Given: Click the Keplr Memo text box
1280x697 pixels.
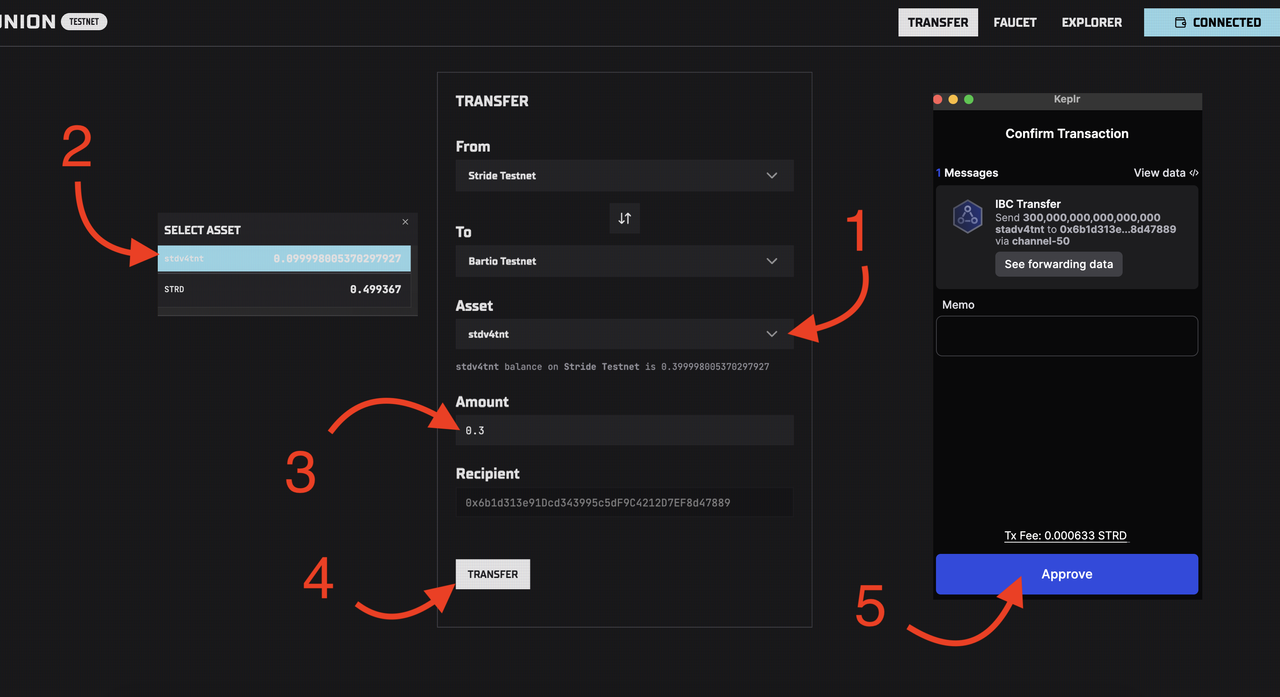Looking at the screenshot, I should [x=1067, y=336].
